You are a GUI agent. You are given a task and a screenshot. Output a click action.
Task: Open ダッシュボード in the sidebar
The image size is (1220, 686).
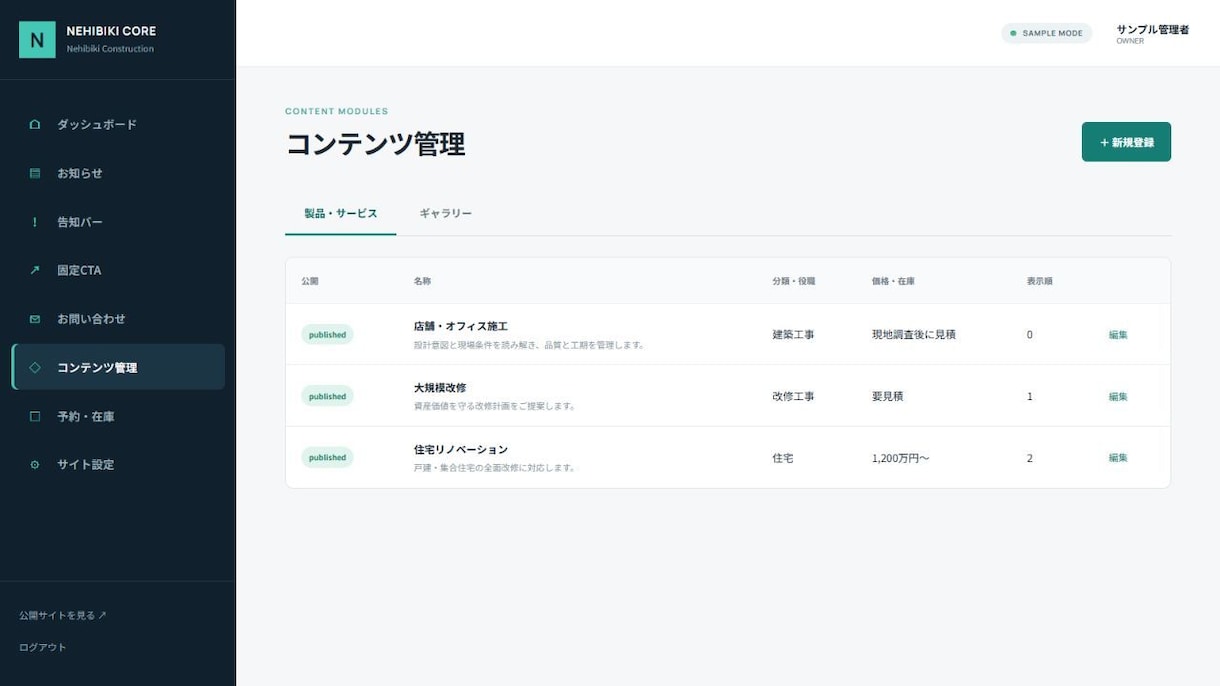(118, 125)
